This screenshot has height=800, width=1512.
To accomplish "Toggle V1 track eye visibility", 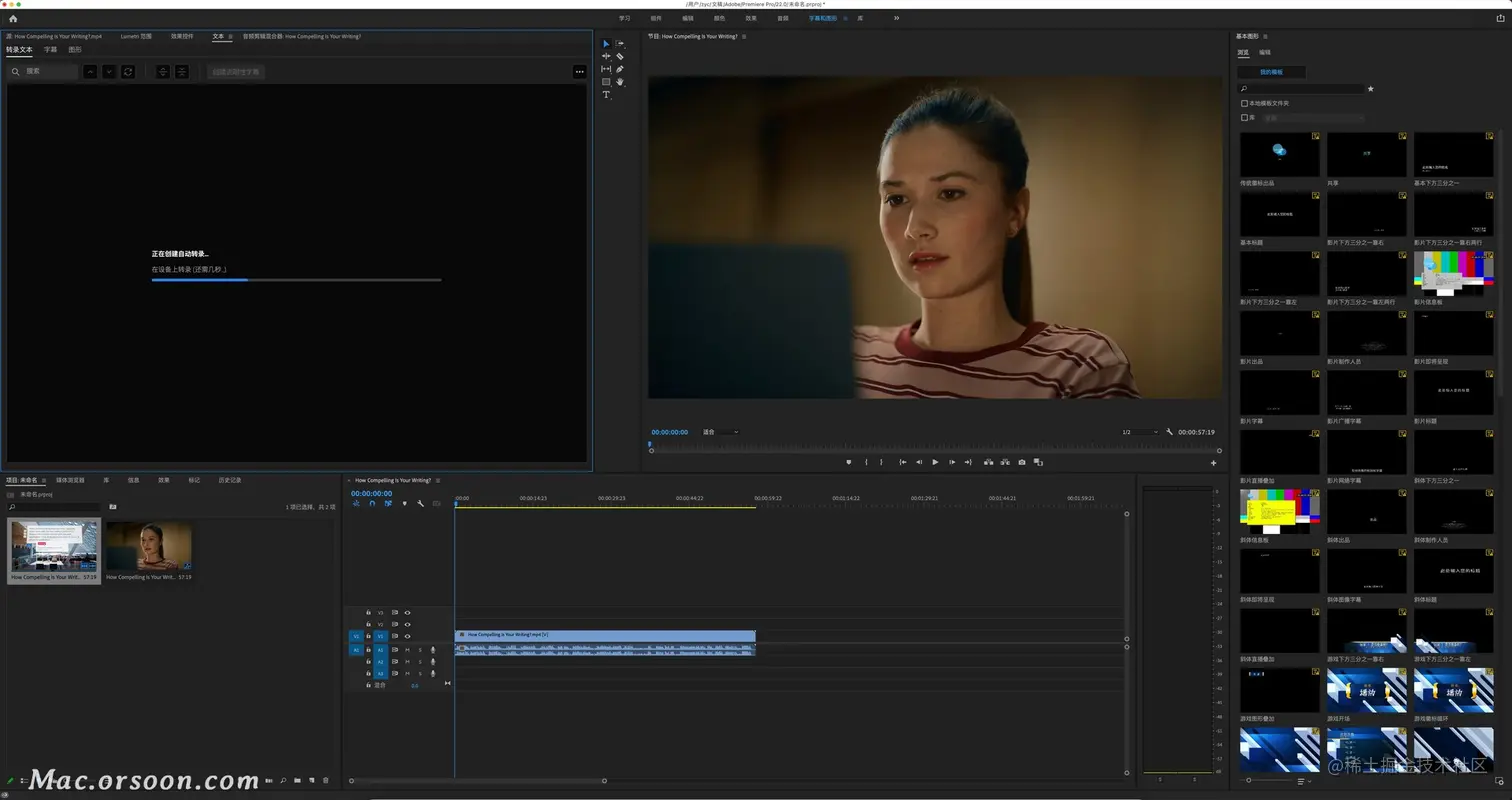I will pos(407,636).
